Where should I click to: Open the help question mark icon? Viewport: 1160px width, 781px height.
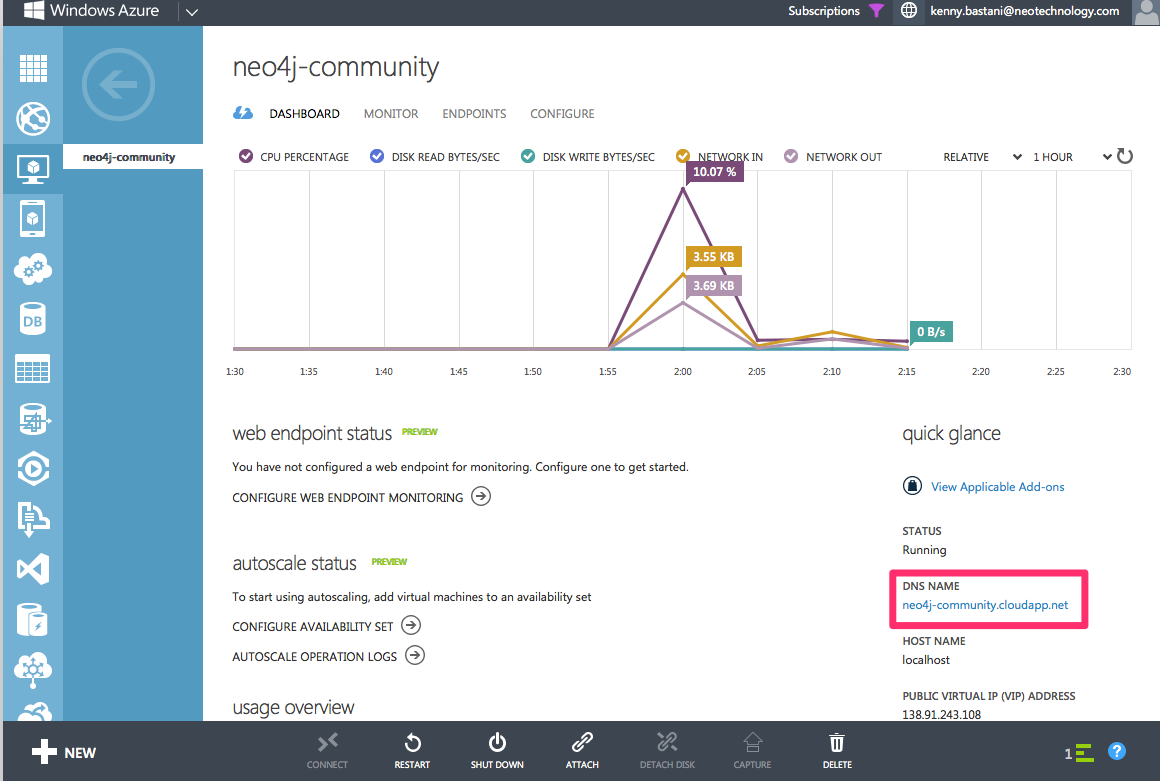click(x=1117, y=751)
